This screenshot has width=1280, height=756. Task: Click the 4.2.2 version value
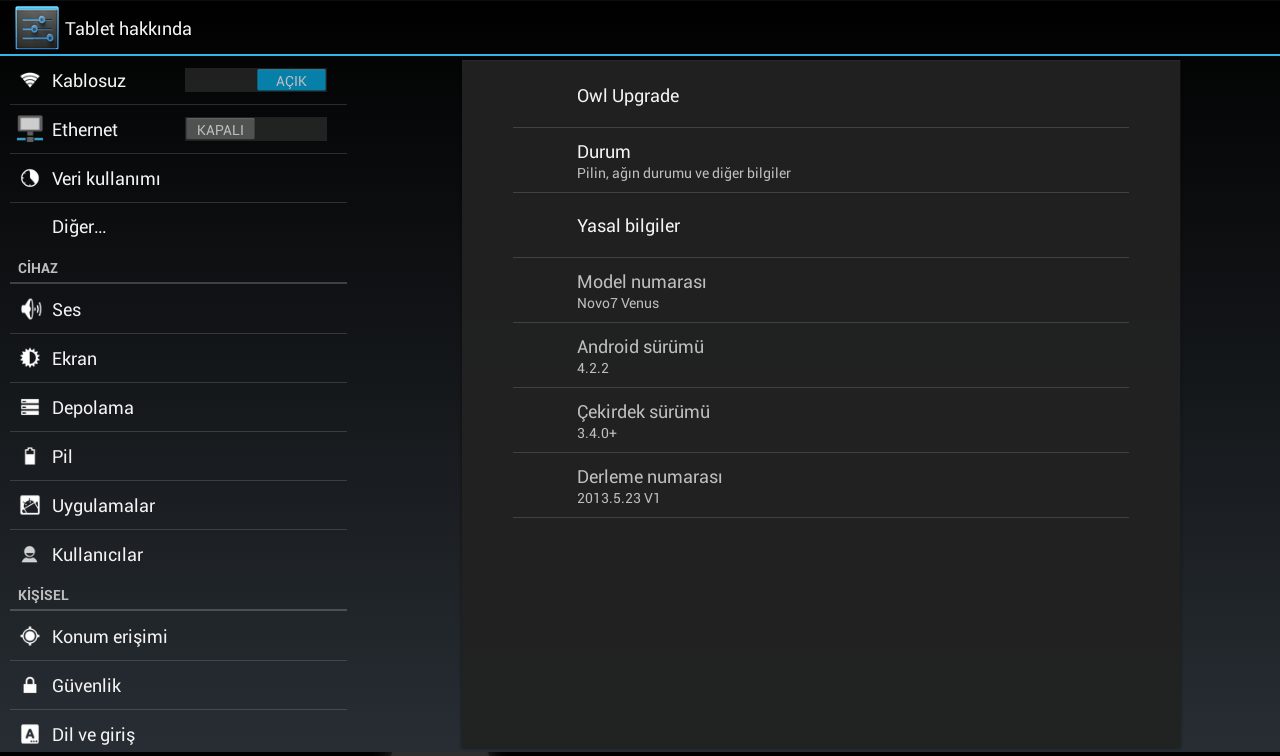[x=593, y=368]
